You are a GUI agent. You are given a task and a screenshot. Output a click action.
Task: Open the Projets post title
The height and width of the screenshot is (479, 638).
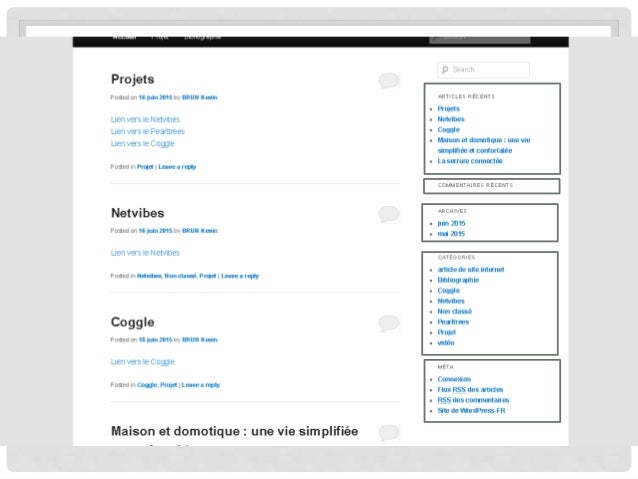tap(133, 79)
